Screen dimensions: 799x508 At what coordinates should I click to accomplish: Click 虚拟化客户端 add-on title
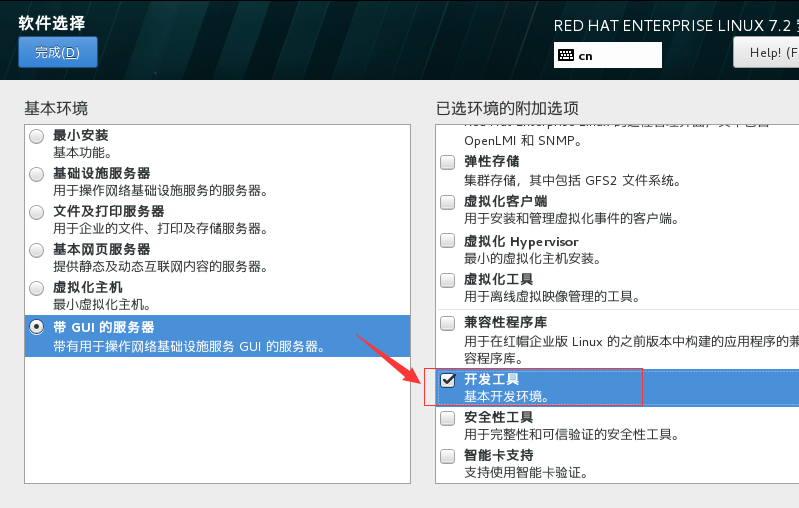(x=505, y=201)
